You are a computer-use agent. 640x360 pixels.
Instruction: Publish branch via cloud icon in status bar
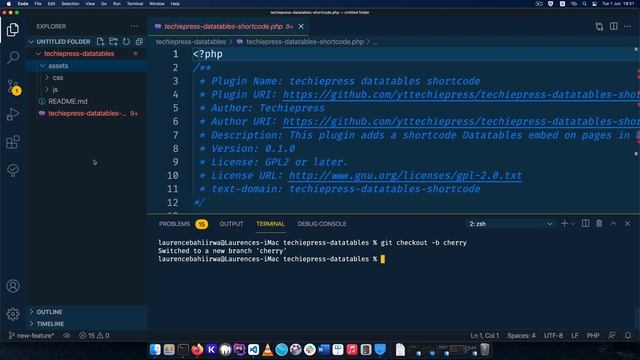coord(67,336)
